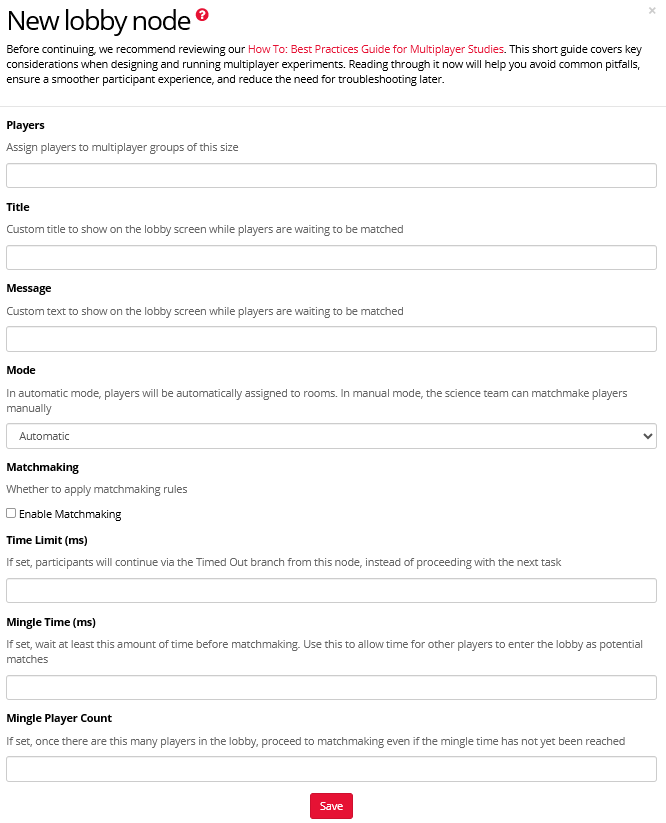
Task: Click the Players section label
Action: 25,124
